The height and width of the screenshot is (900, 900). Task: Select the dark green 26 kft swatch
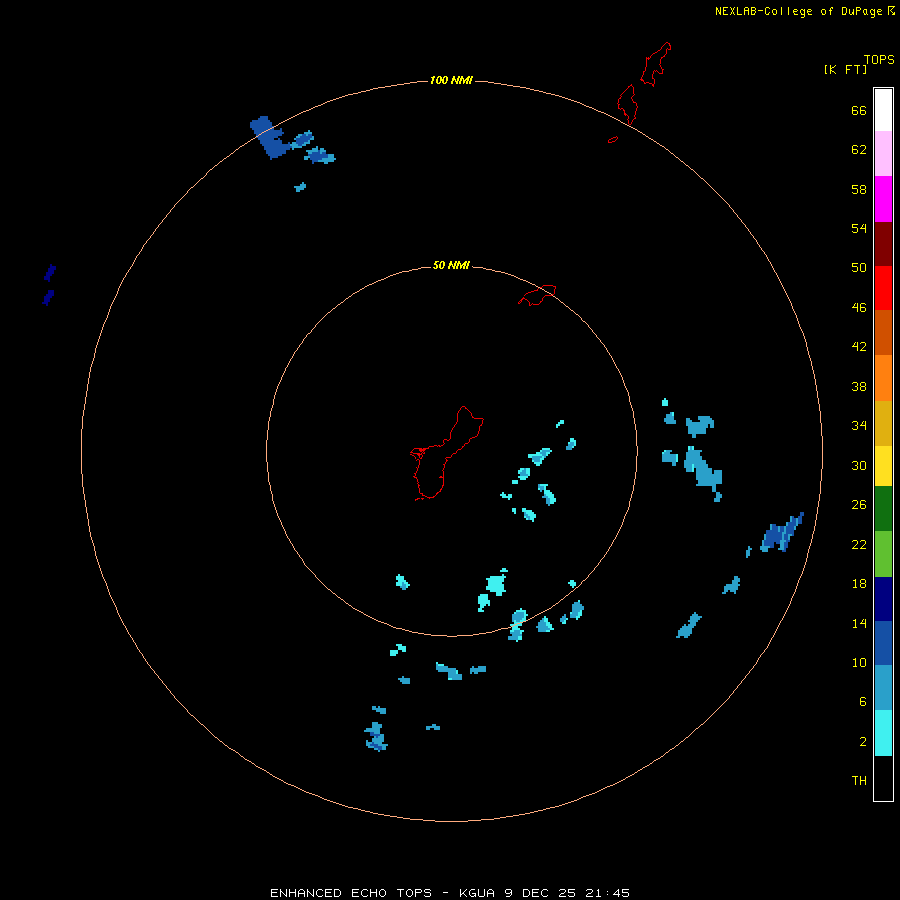point(883,509)
